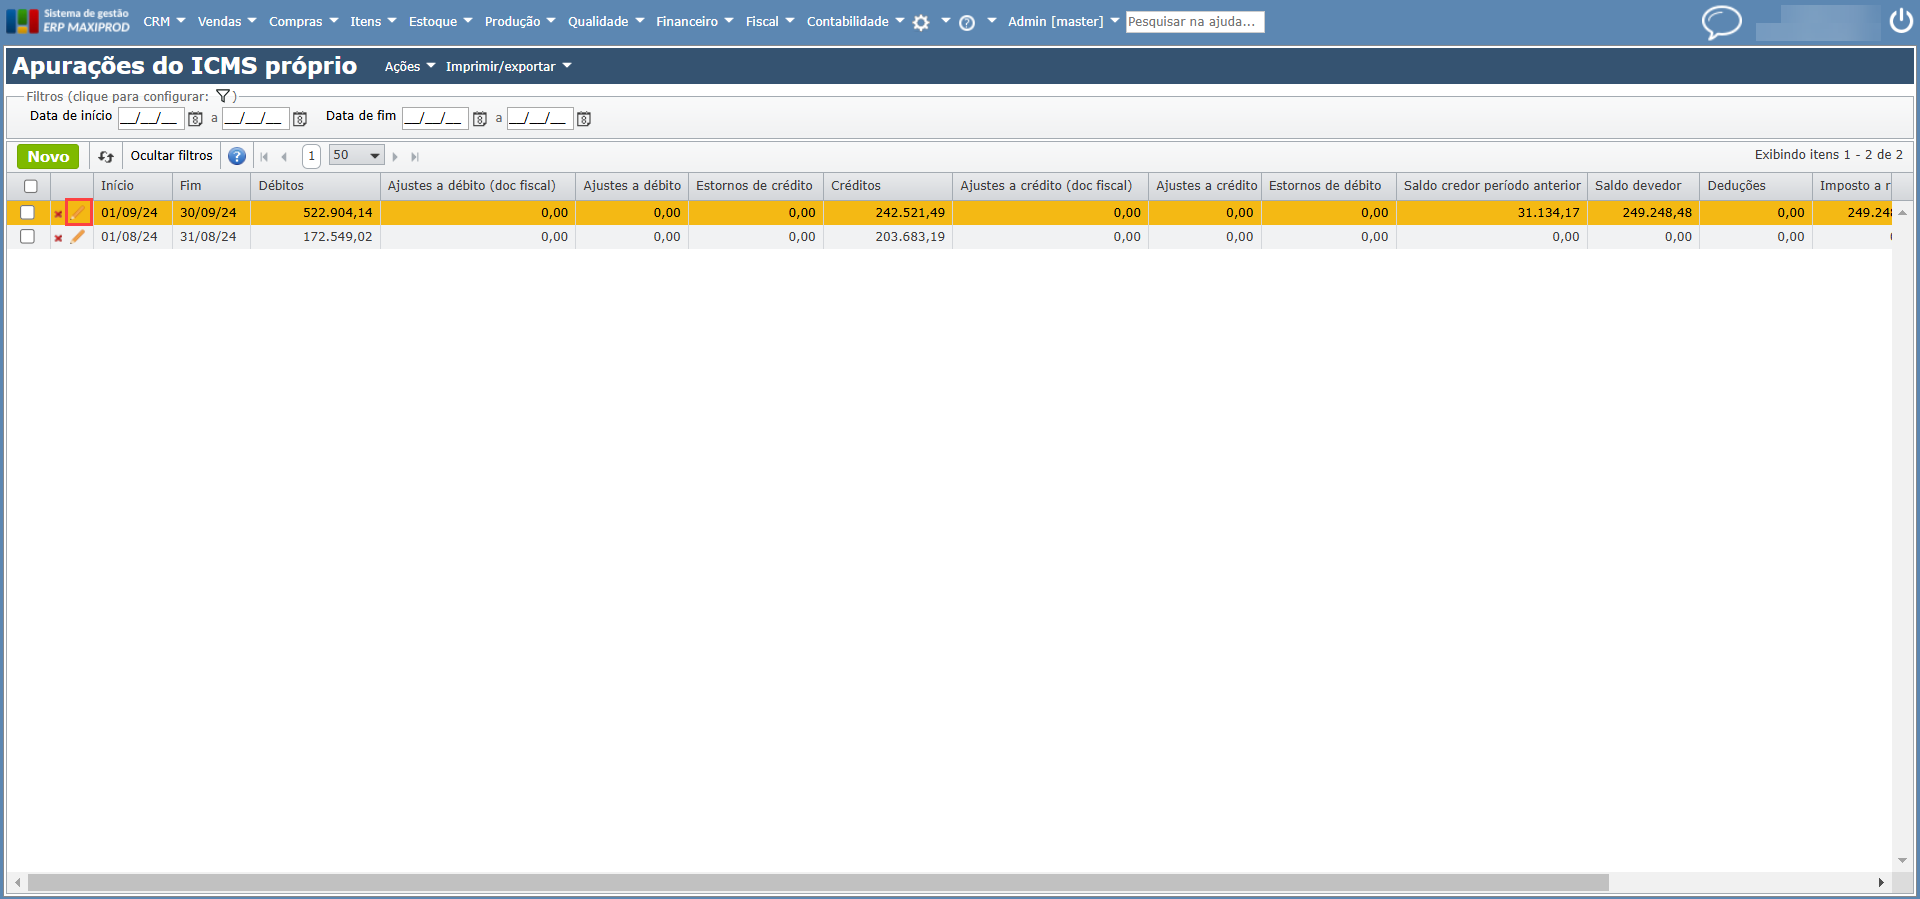Delete the 01/09/24 apuração row

coord(58,213)
